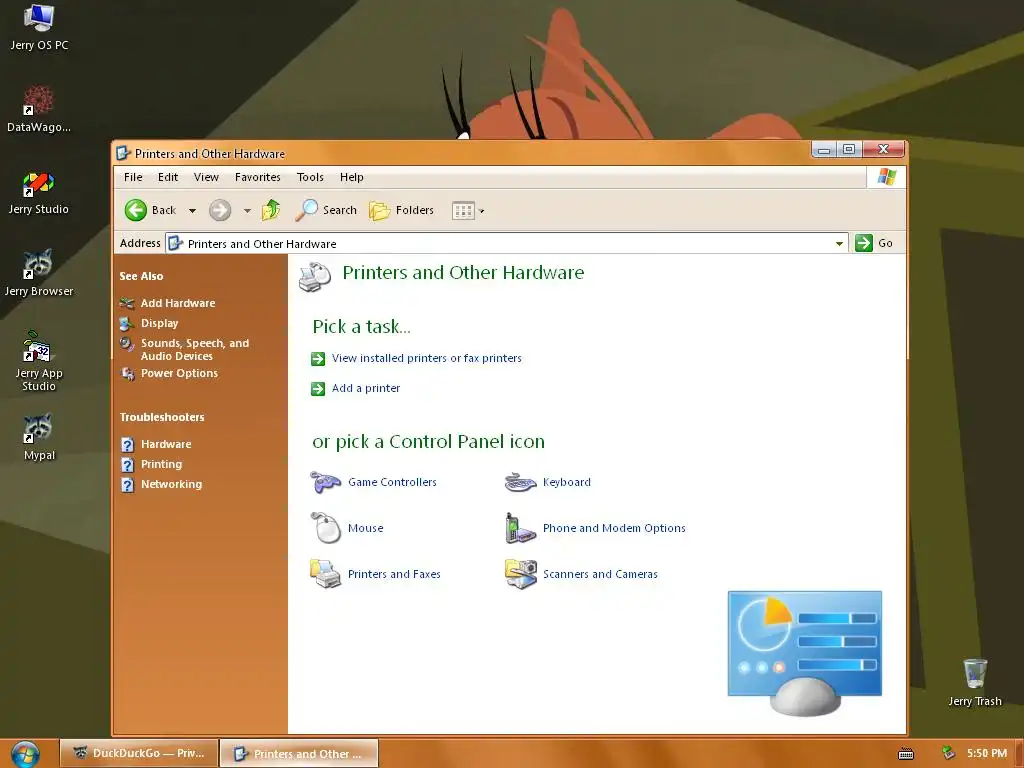Click the Windows flag logo in menu bar

tap(886, 177)
